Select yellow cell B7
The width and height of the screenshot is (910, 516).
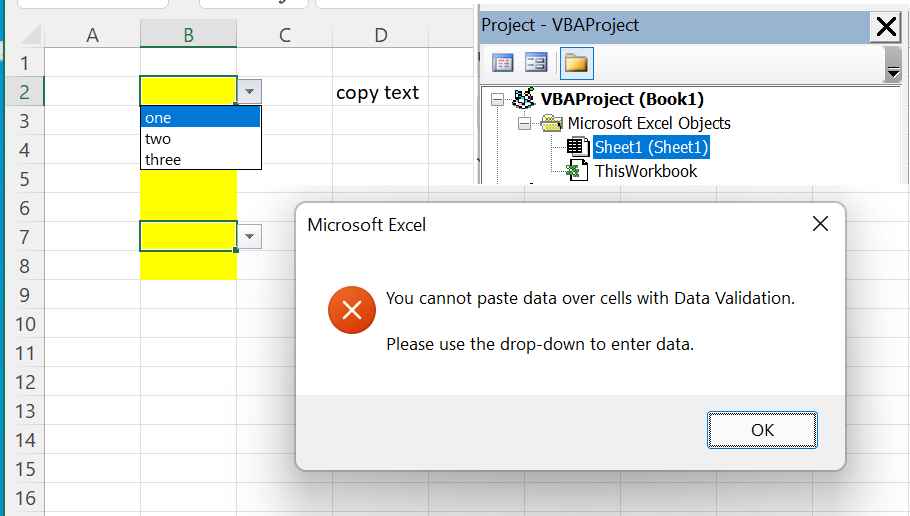click(188, 236)
